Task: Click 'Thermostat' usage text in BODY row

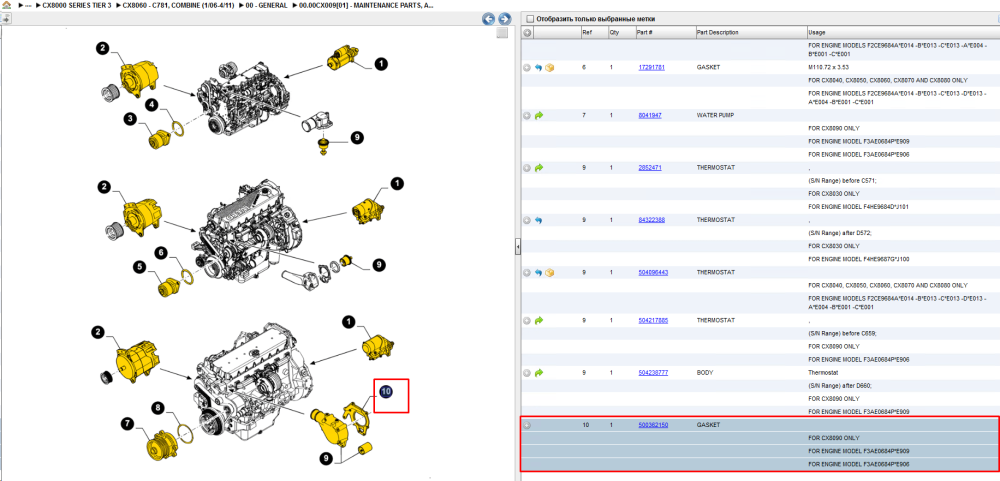Action: coord(822,373)
